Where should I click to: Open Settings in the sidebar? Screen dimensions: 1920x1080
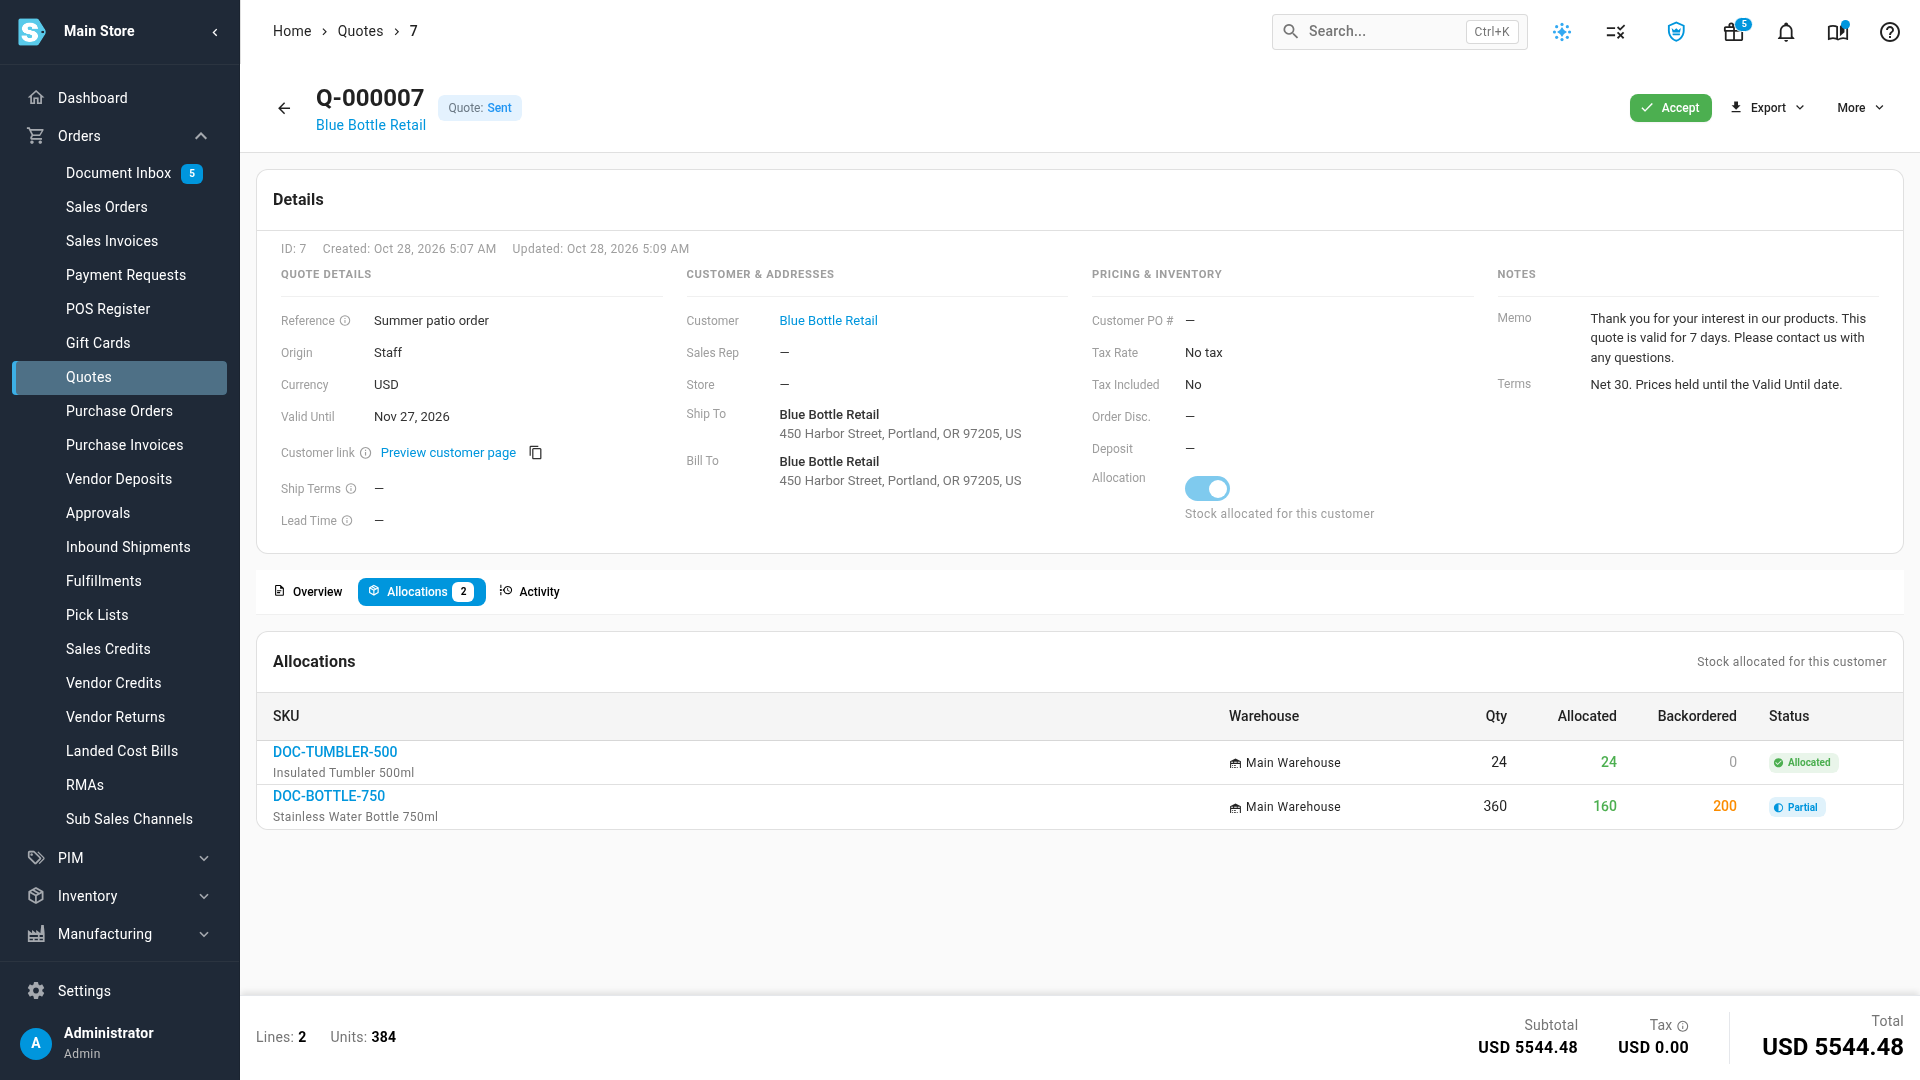(x=84, y=991)
